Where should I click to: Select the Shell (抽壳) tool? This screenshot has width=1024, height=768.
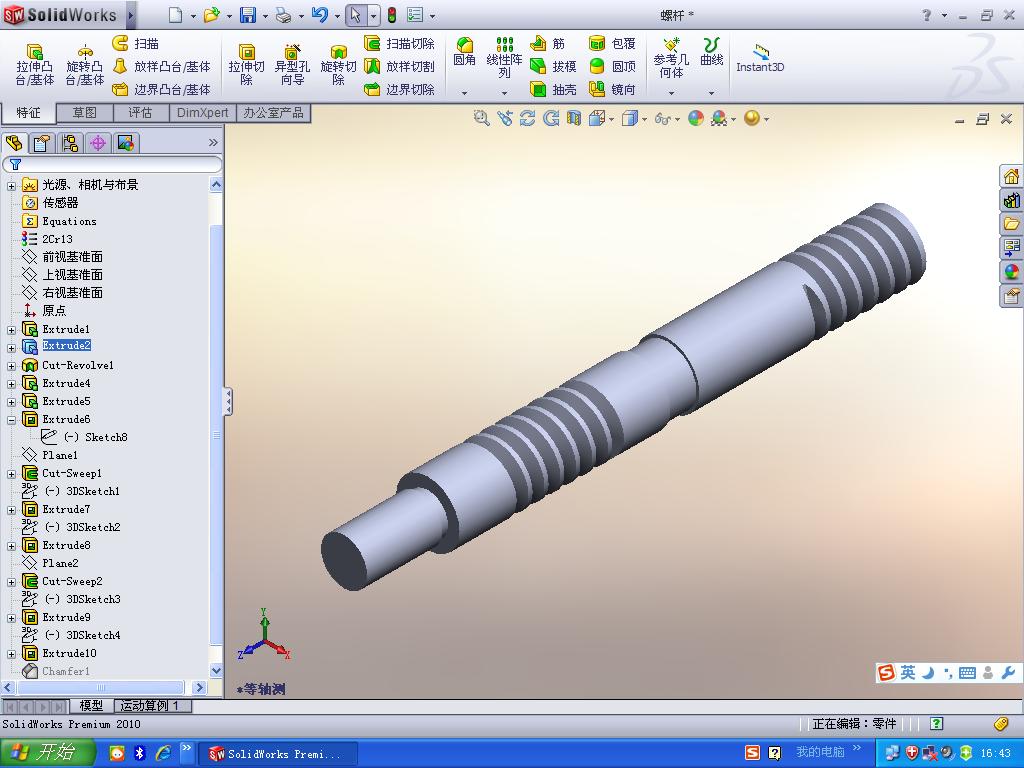point(553,89)
